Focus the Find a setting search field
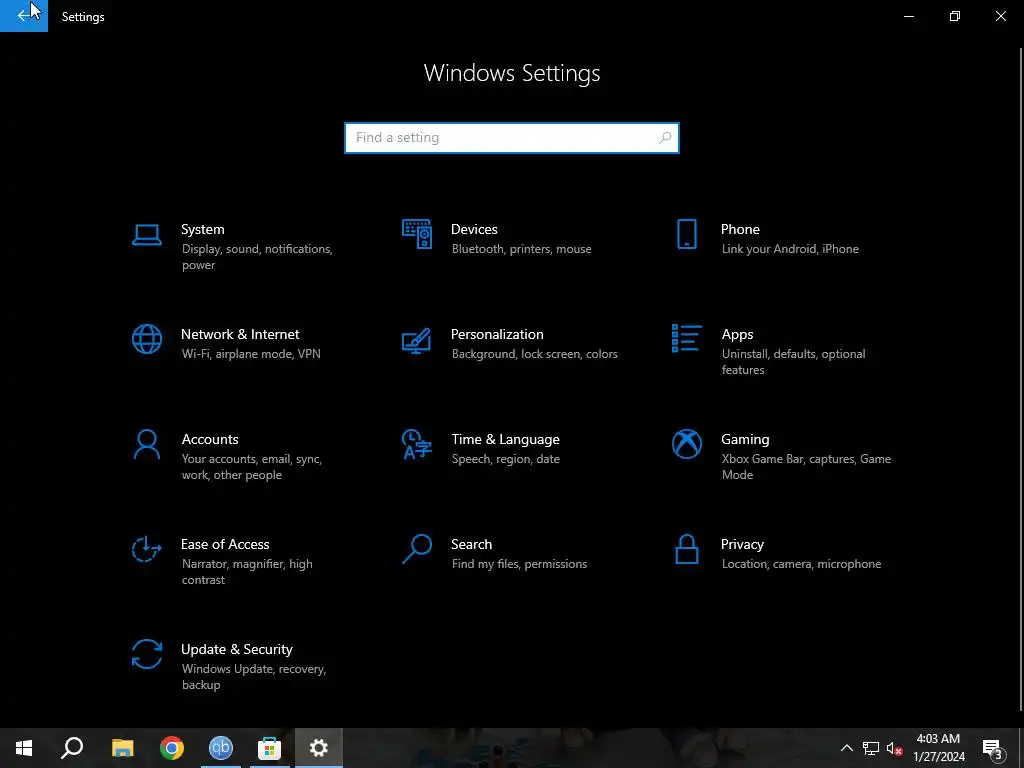This screenshot has width=1024, height=768. 511,138
